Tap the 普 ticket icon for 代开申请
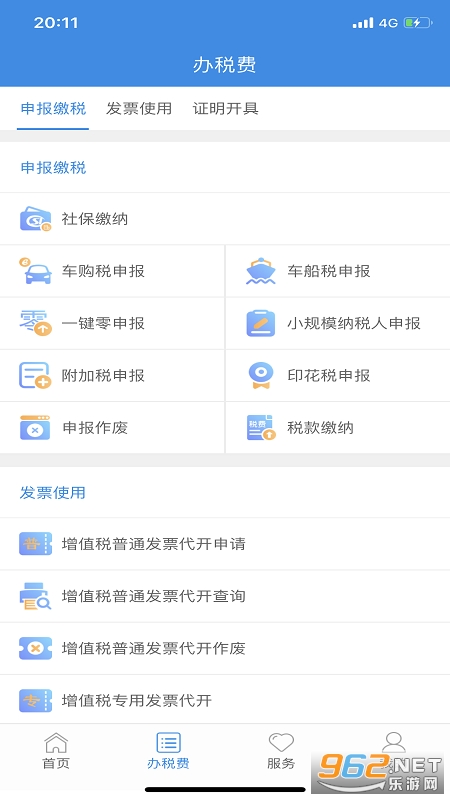Image resolution: width=450 pixels, height=800 pixels. (35, 544)
